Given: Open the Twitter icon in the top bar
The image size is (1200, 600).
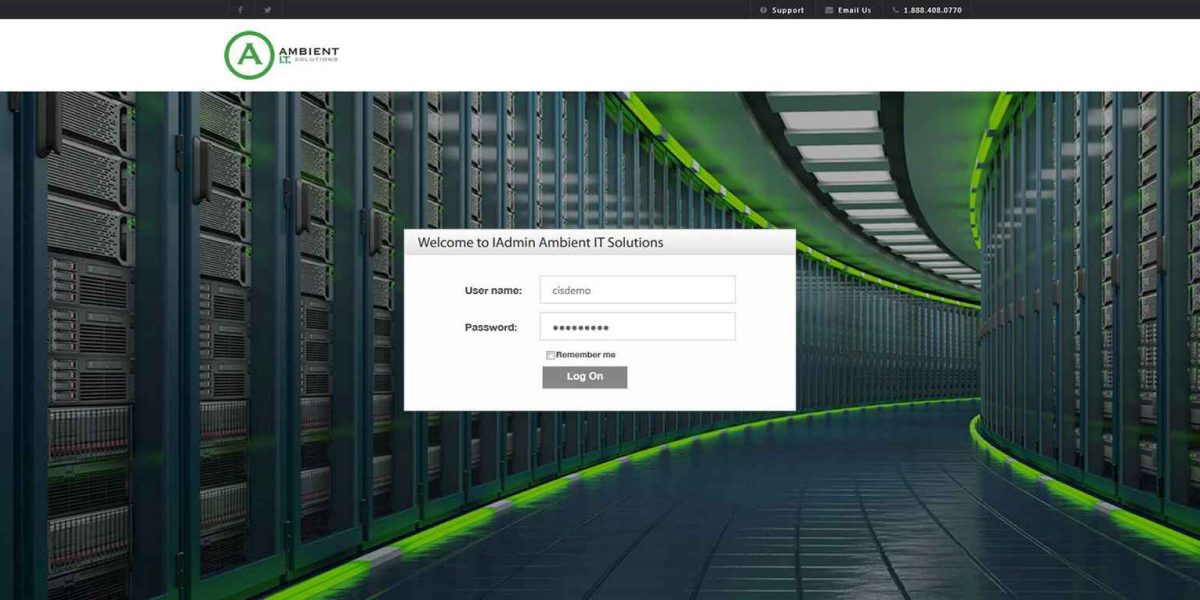Looking at the screenshot, I should pyautogui.click(x=267, y=10).
